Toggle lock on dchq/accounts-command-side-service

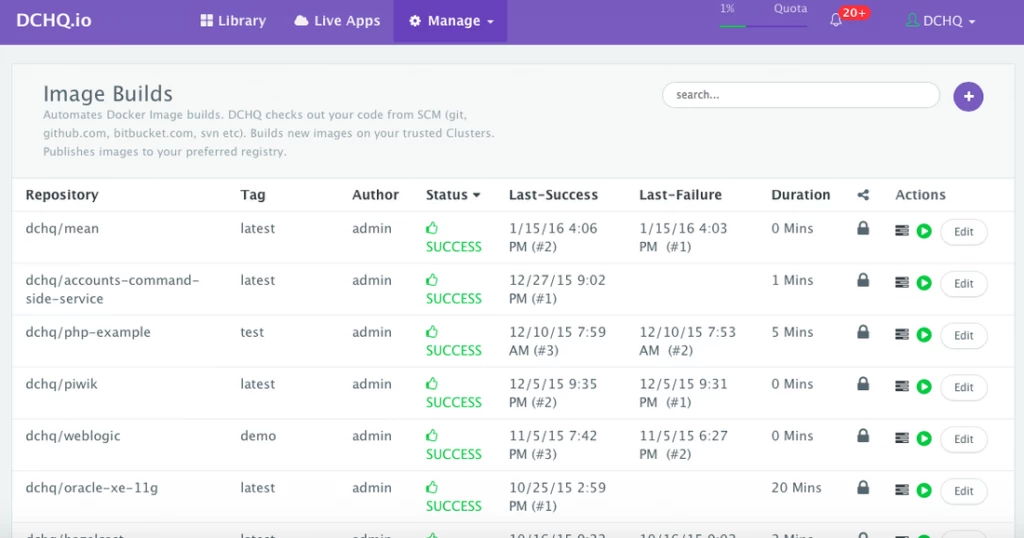(863, 280)
